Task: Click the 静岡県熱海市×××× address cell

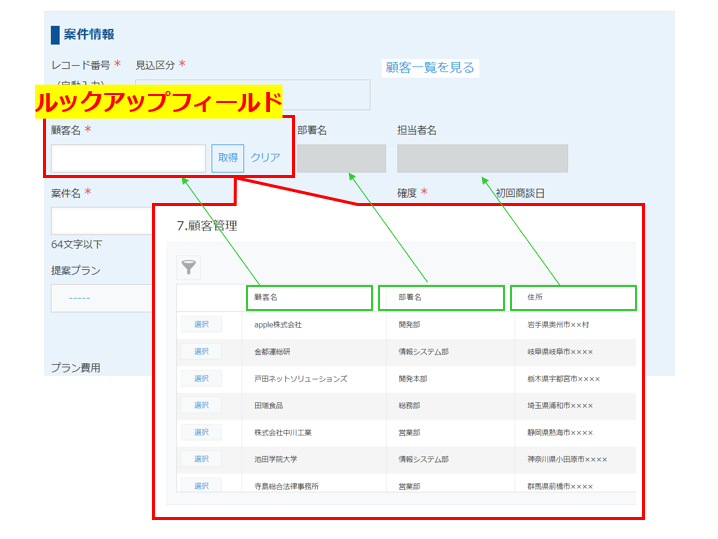Action: pos(560,433)
